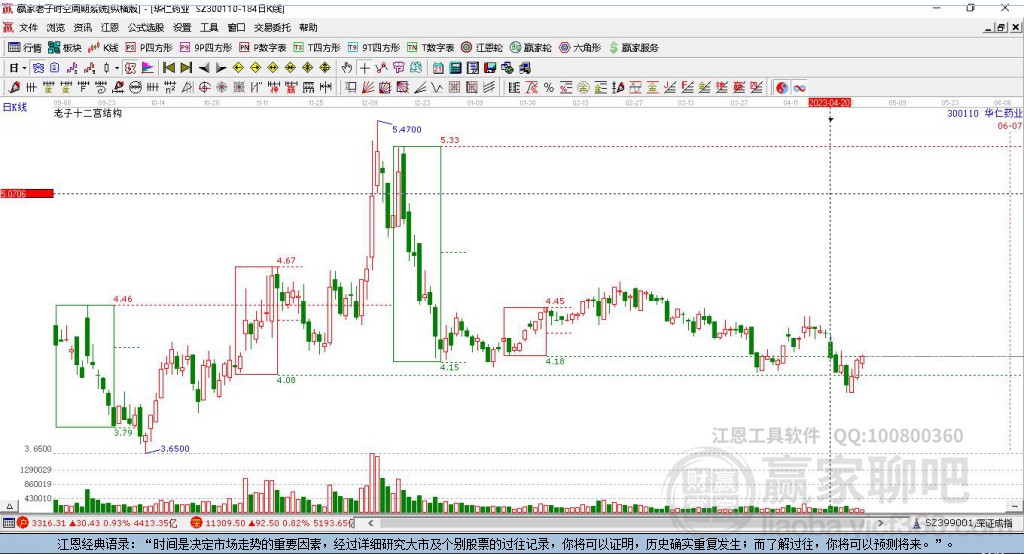
Task: Step chart left black arrow
Action: click(x=204, y=68)
